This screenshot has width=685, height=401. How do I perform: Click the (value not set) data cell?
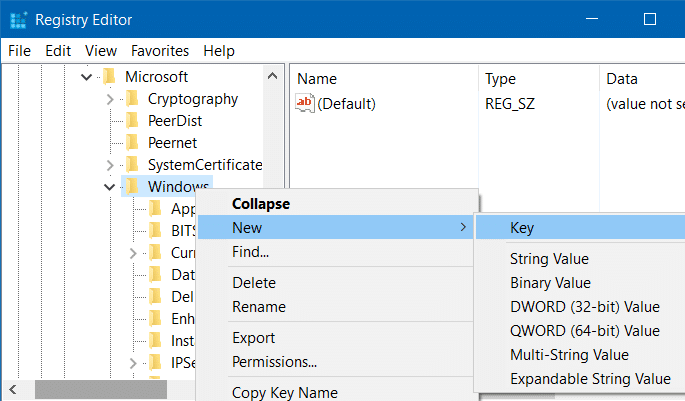click(645, 104)
